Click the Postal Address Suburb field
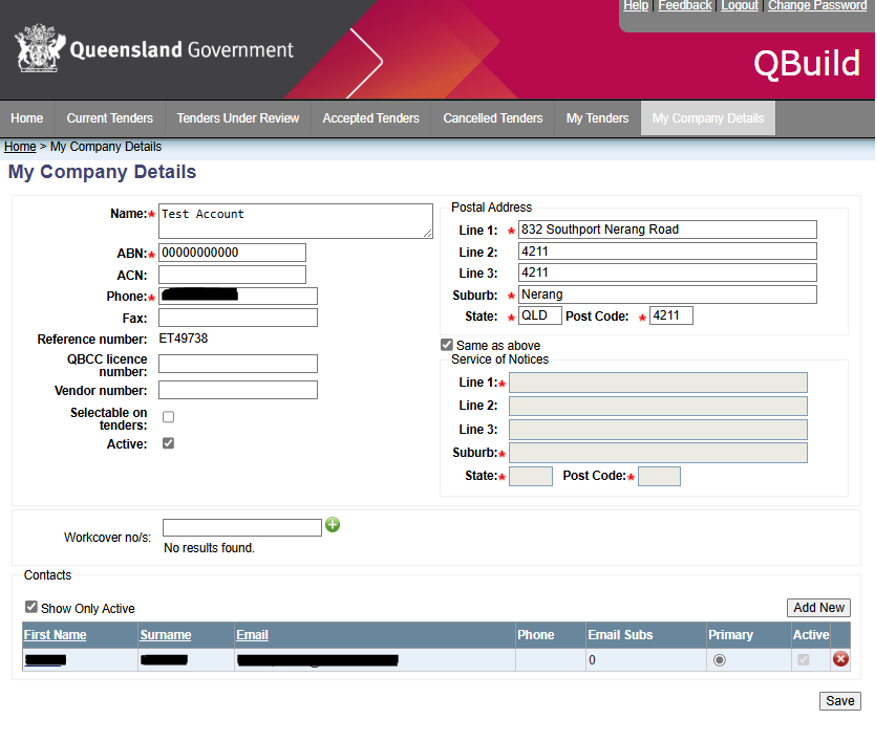 pos(667,294)
